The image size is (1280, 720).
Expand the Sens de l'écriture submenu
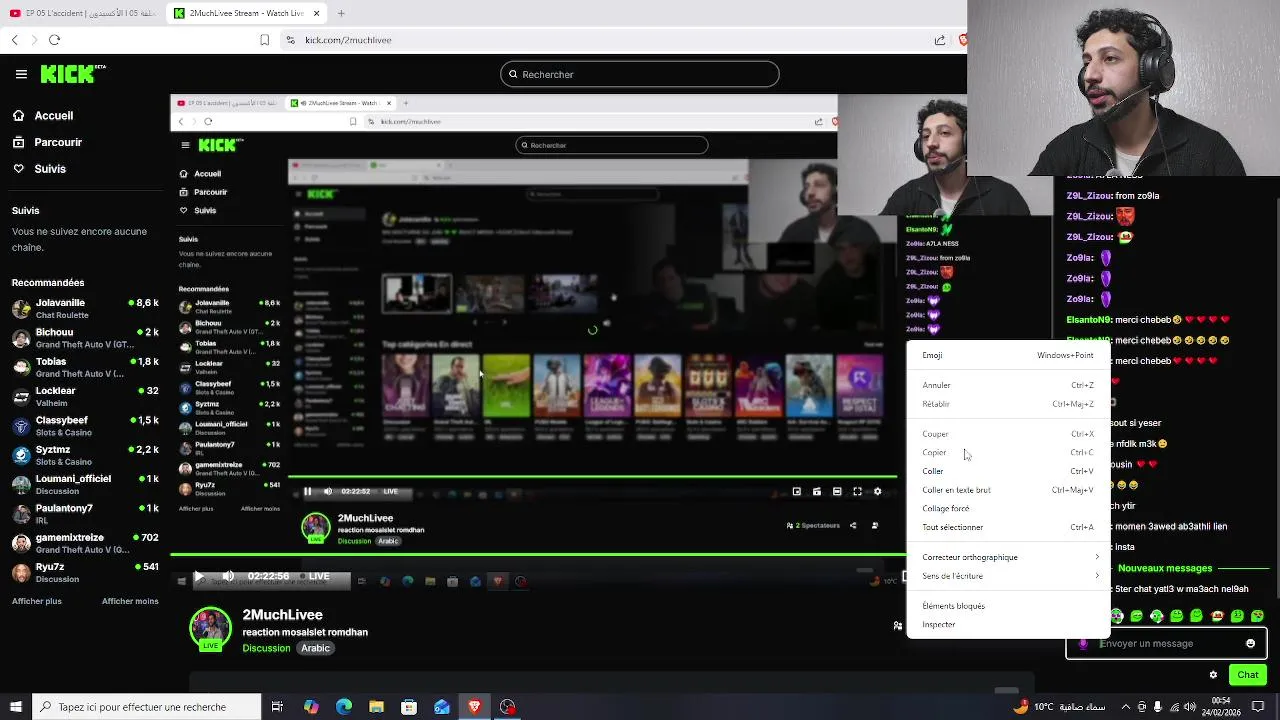(x=1008, y=576)
